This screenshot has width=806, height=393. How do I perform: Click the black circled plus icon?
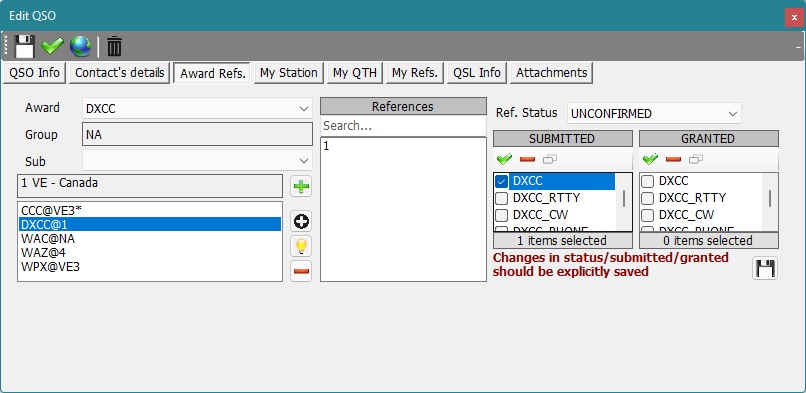click(301, 221)
